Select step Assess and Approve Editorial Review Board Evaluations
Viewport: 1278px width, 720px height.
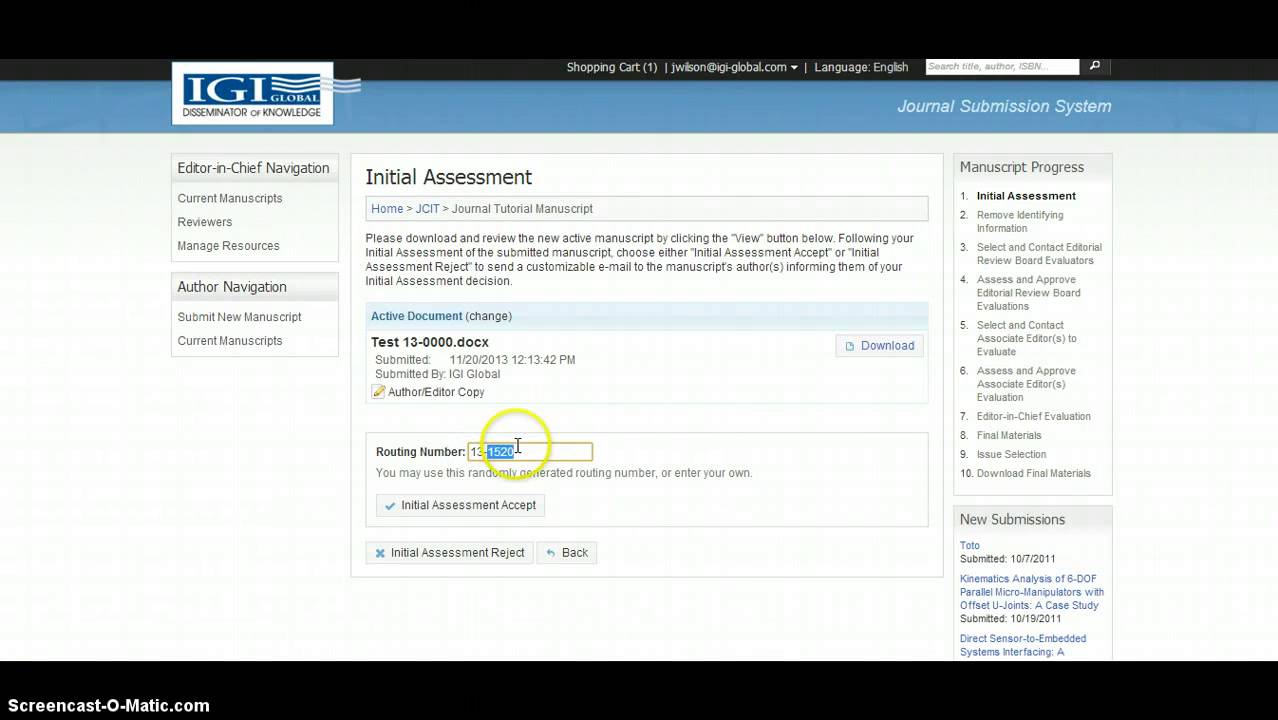pyautogui.click(x=1029, y=293)
